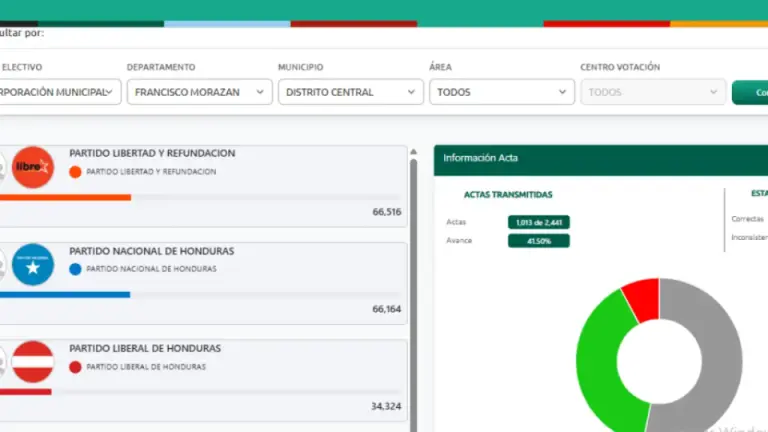
Task: Click the 'DEPARTAMENTO' field label
Action: (161, 67)
